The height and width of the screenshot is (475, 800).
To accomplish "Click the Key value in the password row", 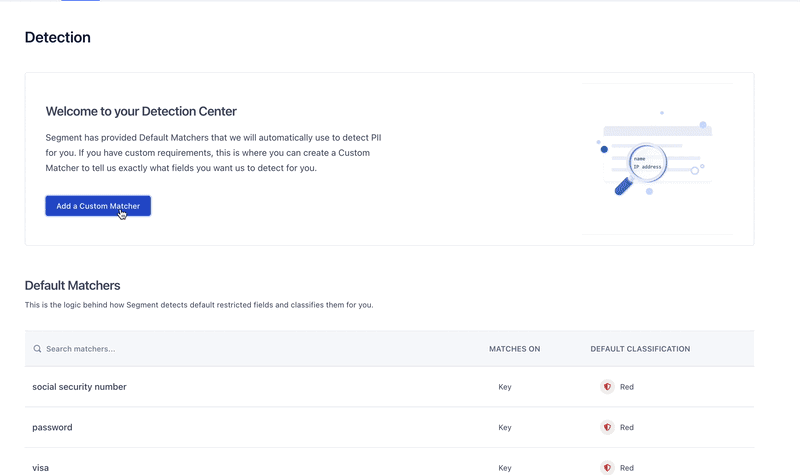I will tap(505, 427).
